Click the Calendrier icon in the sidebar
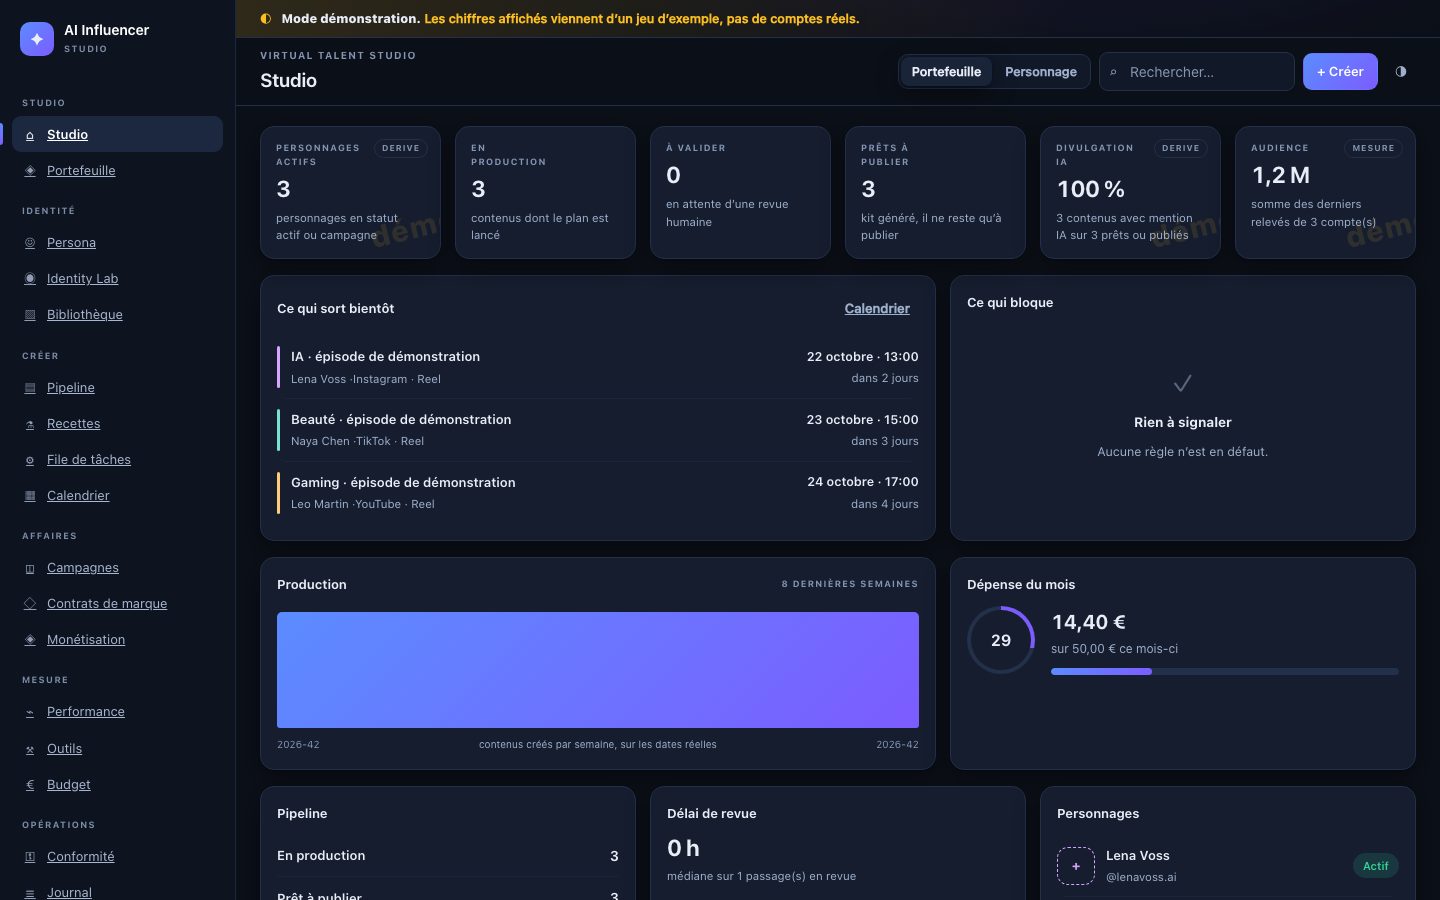Screen dimensions: 1440x900 (30, 496)
